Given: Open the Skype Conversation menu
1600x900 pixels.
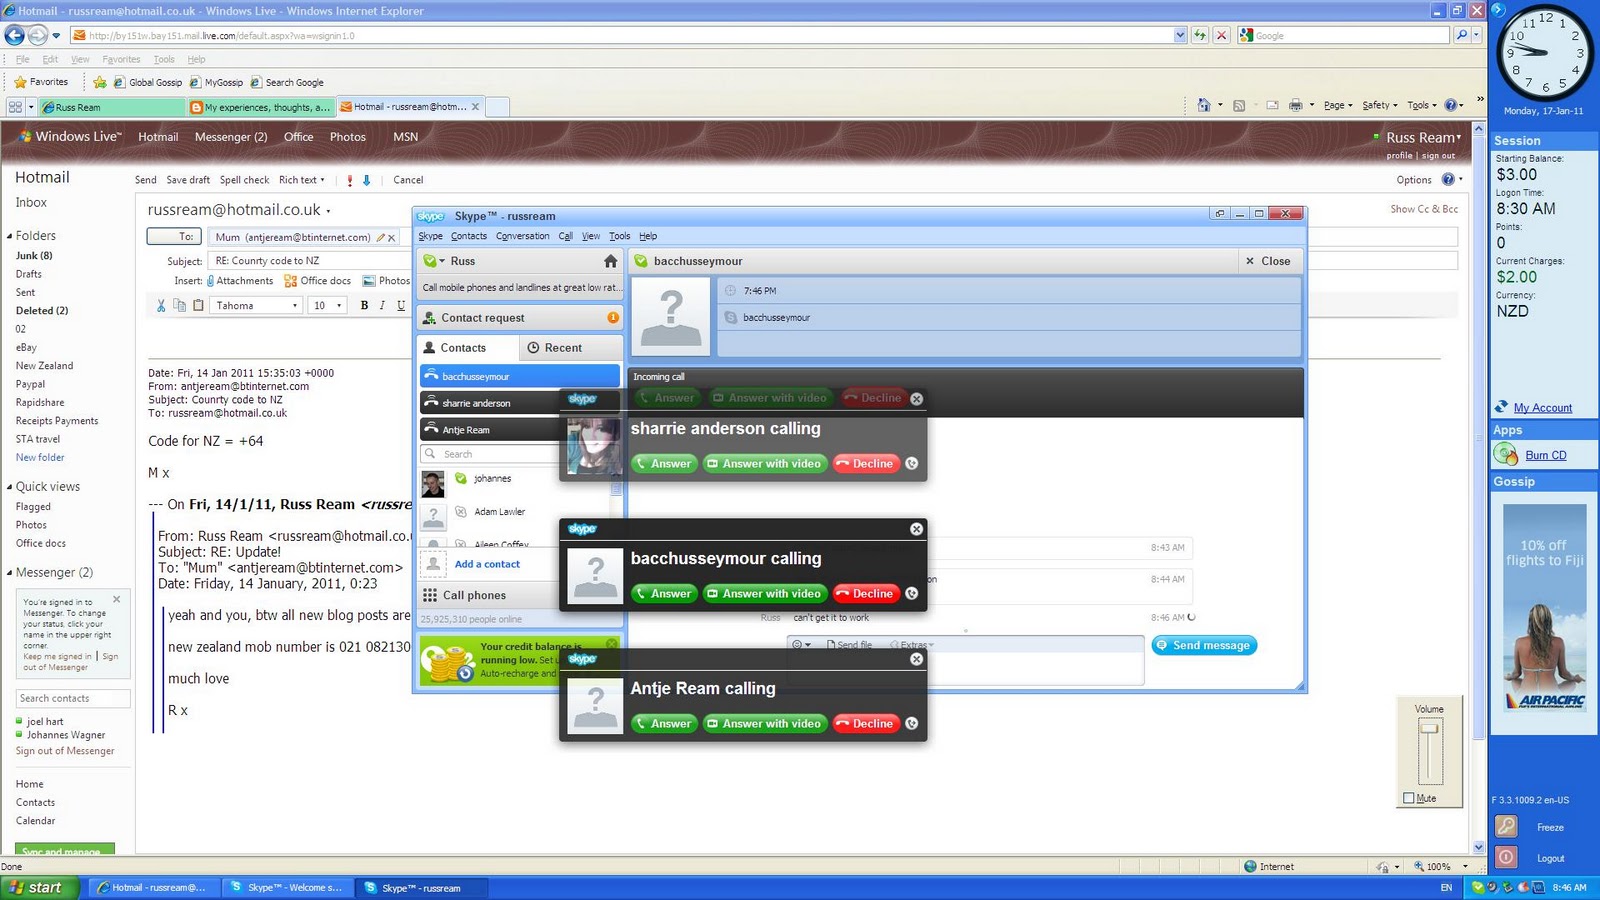Looking at the screenshot, I should pyautogui.click(x=522, y=236).
